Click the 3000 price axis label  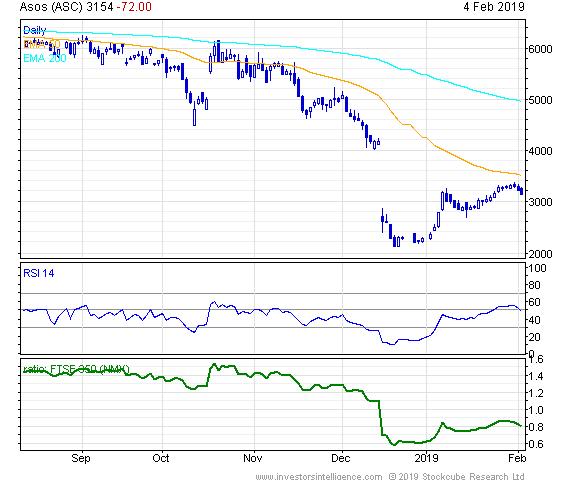pyautogui.click(x=540, y=202)
